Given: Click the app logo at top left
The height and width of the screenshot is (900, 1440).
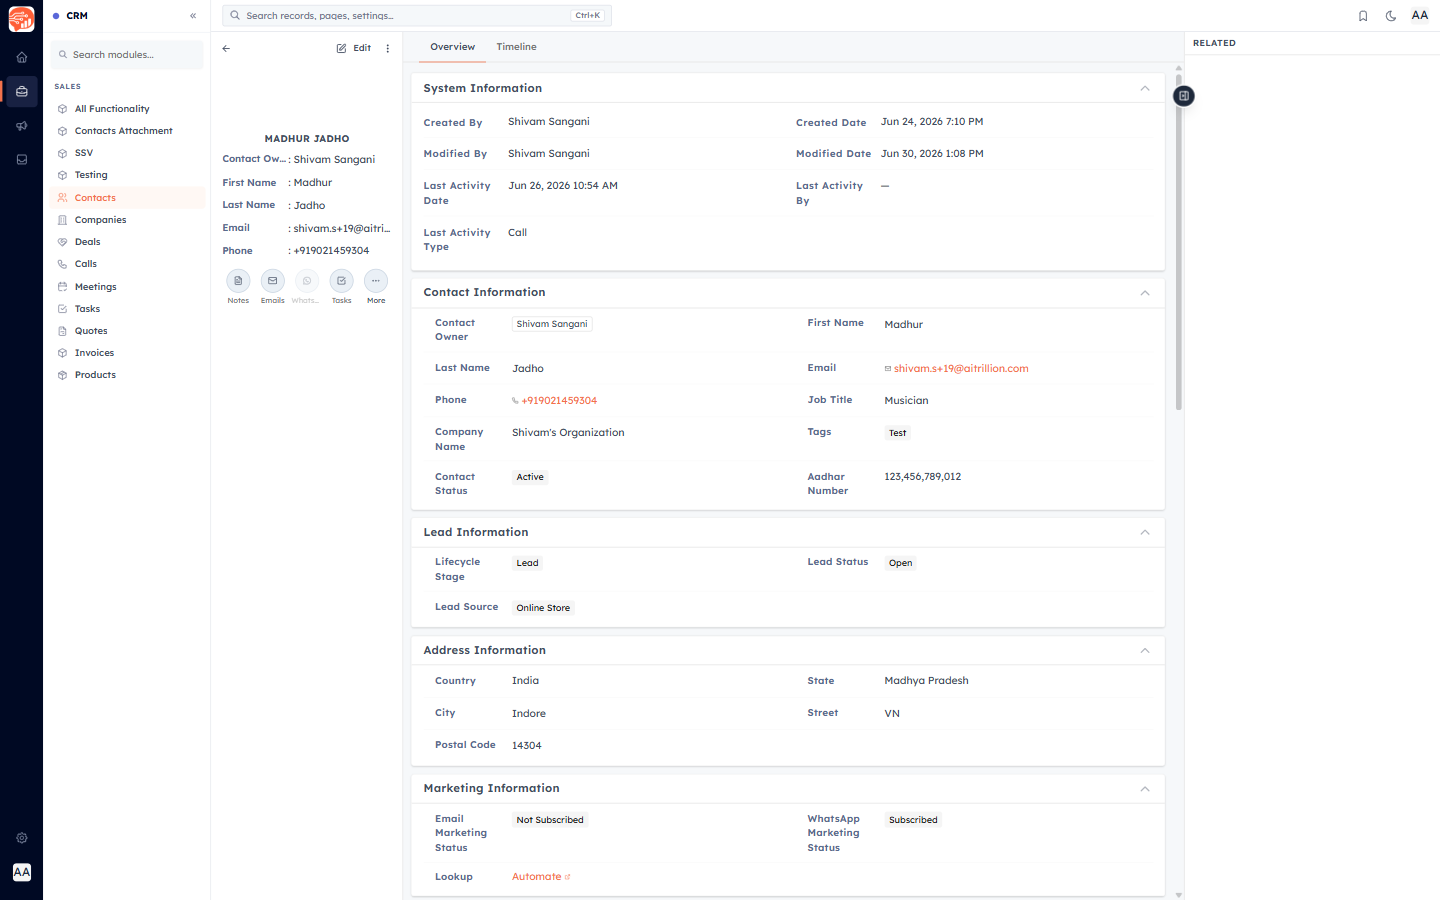Looking at the screenshot, I should 21,18.
